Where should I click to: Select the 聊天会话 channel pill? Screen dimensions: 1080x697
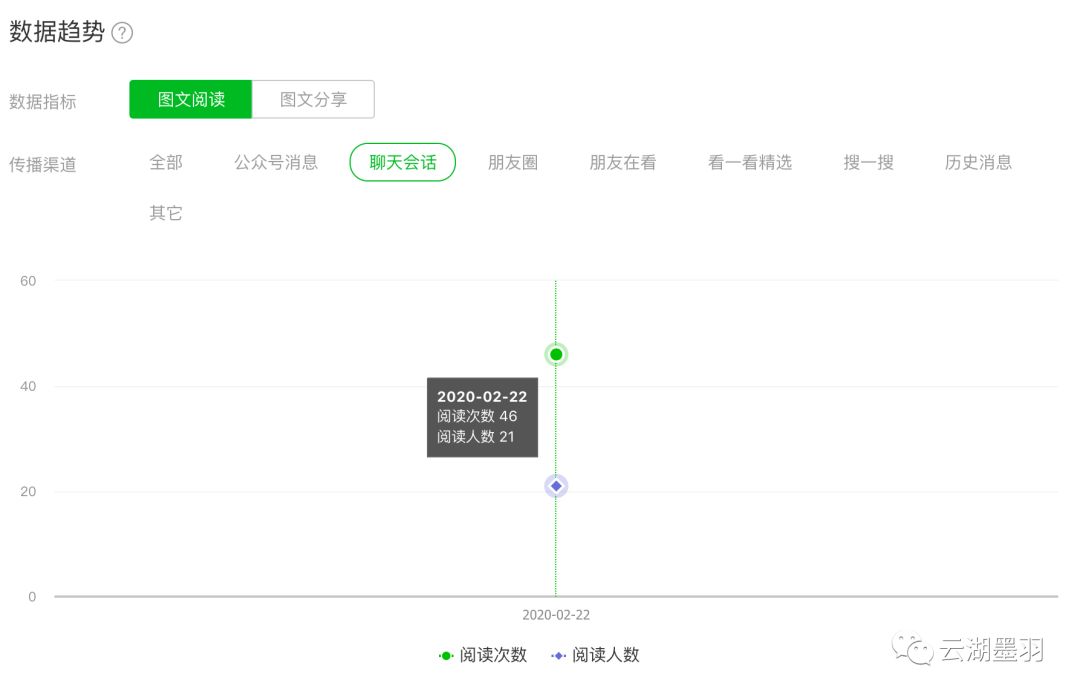402,162
